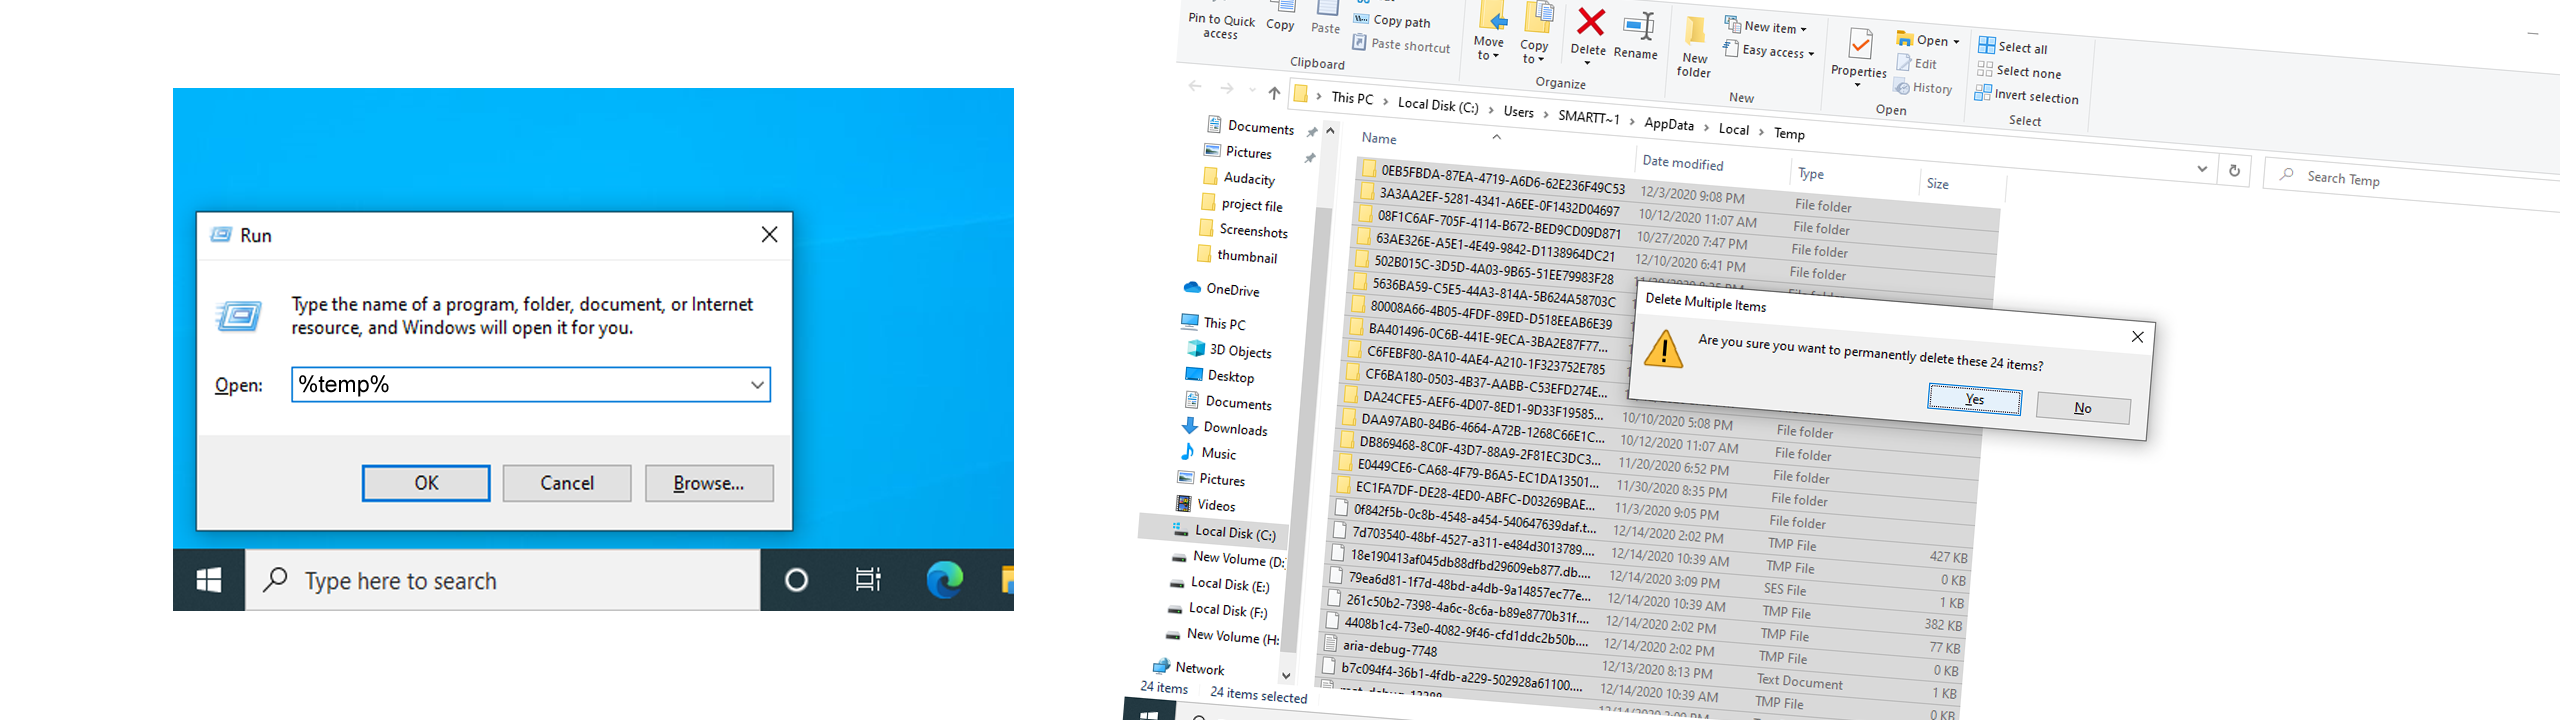Open History from the ribbon
This screenshot has width=2560, height=720.
click(1923, 88)
